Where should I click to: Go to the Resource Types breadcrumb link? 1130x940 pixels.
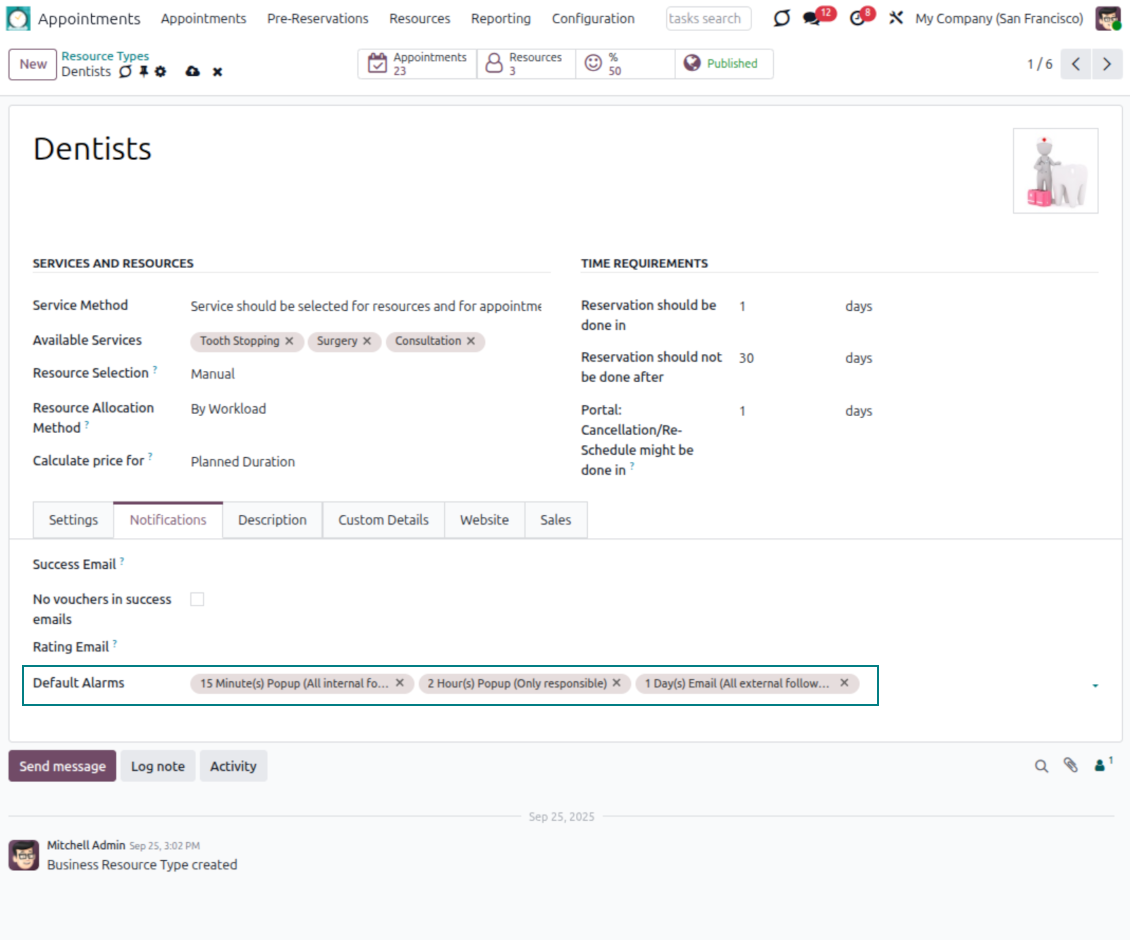tap(105, 56)
